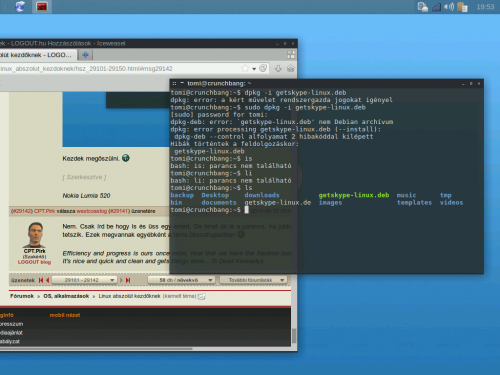Screen dimensions: 500x375
Task: Open the 29101 - 29142 range dropdown
Action: (84, 280)
